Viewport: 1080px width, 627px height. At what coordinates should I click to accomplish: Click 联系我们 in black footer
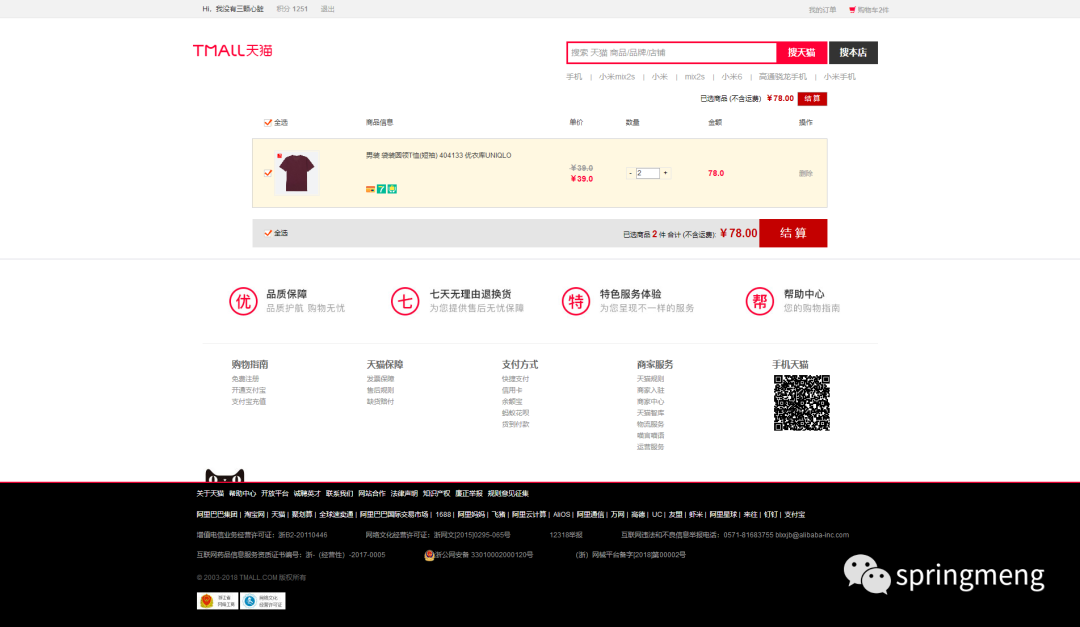click(x=340, y=493)
